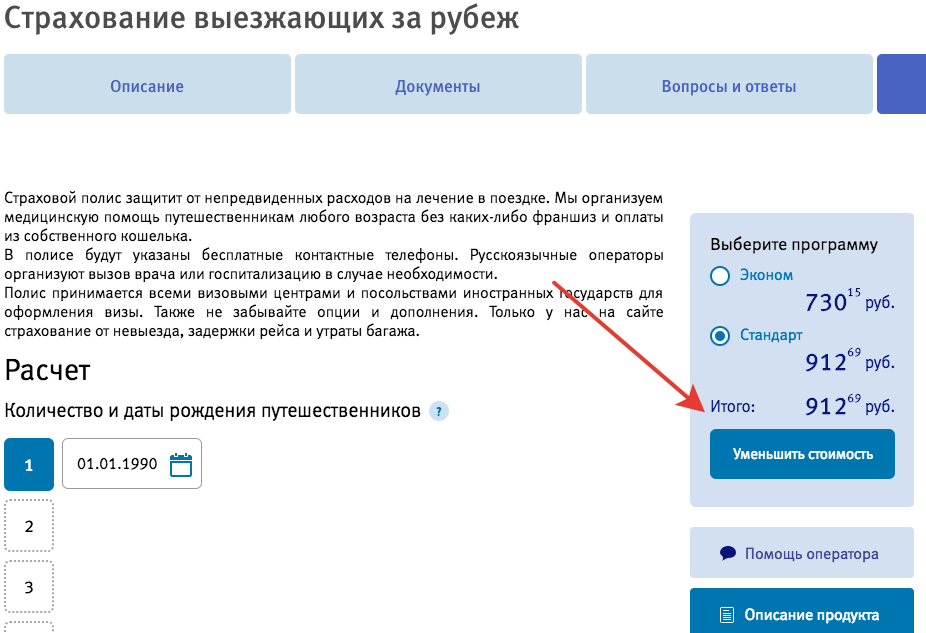Add traveler number 2
Viewport: 926px width, 633px height.
pos(28,524)
